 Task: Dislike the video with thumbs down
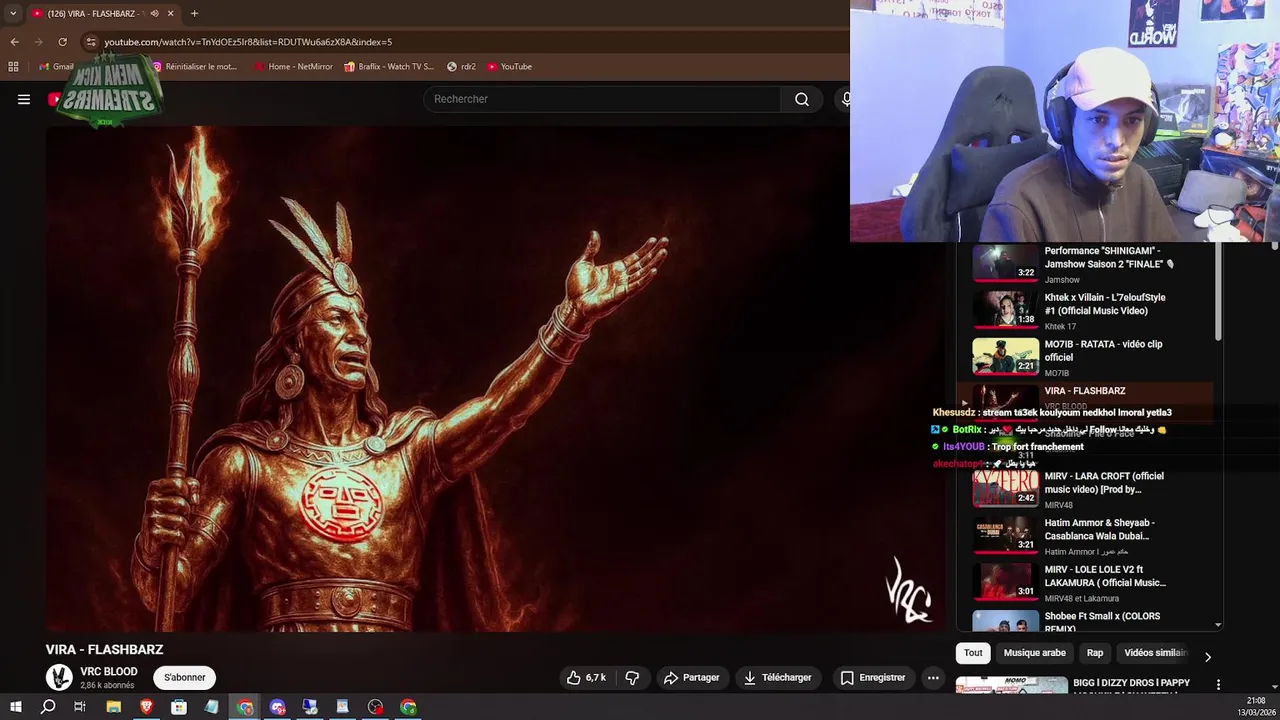pos(632,677)
